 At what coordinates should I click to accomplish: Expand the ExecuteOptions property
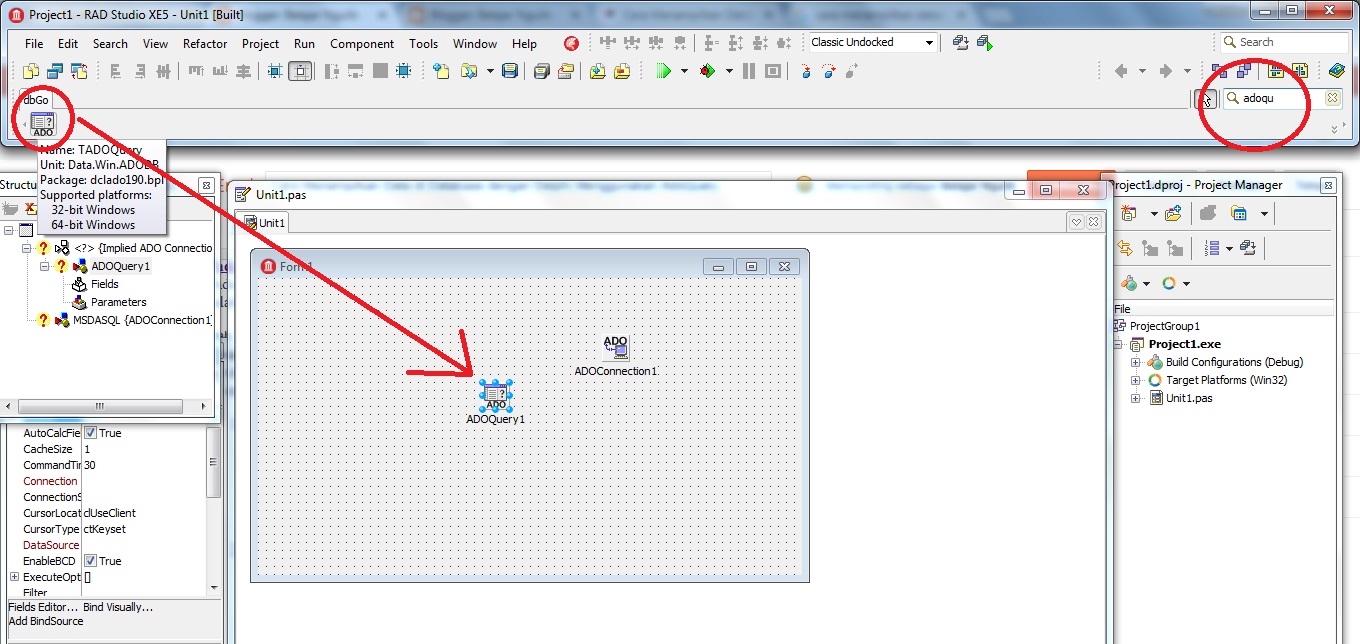click(14, 577)
